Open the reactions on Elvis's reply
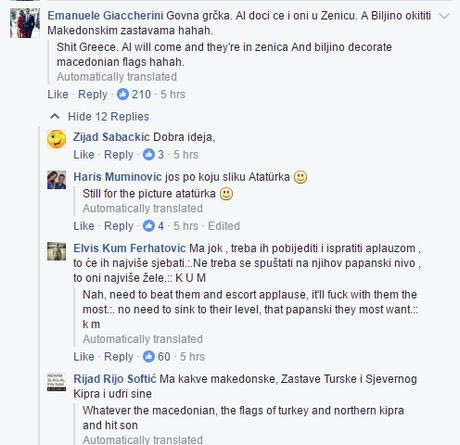The width and height of the screenshot is (460, 445). point(156,356)
